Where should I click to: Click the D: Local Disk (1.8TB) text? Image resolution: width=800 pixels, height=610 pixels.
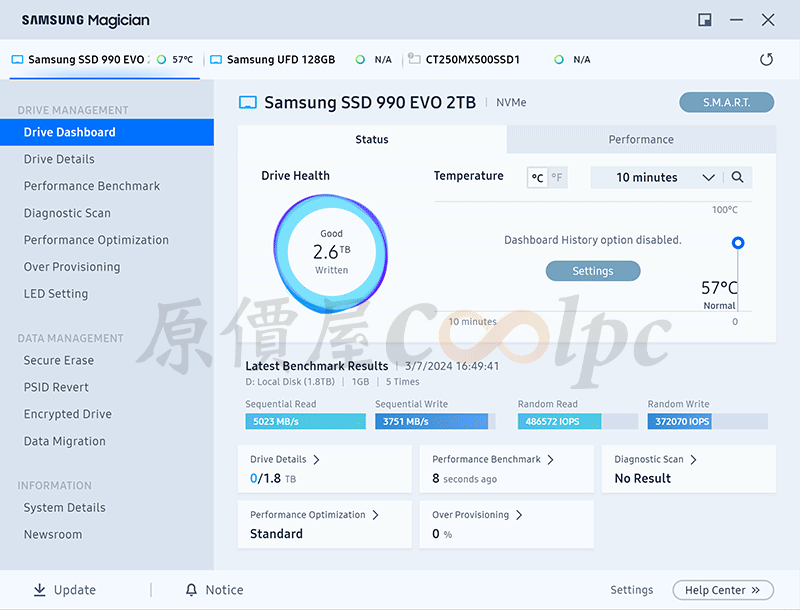tap(290, 382)
